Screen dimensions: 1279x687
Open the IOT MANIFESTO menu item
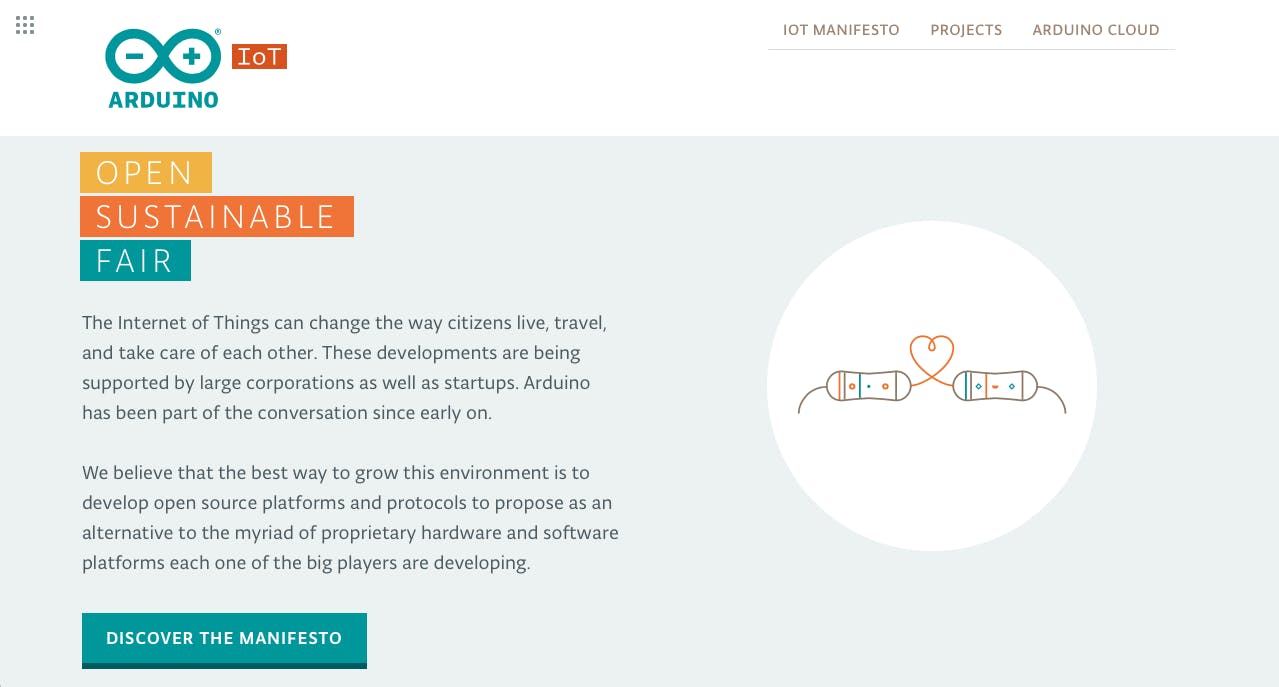[x=841, y=30]
